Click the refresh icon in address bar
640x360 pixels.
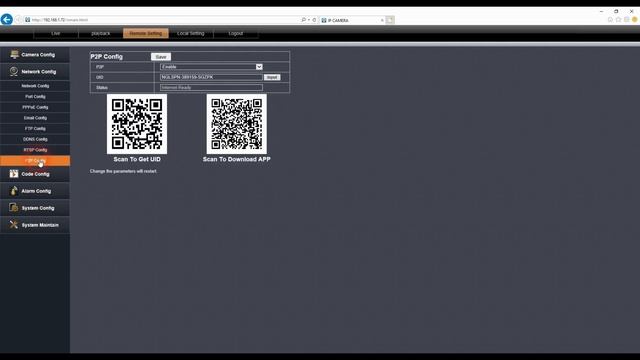[314, 20]
